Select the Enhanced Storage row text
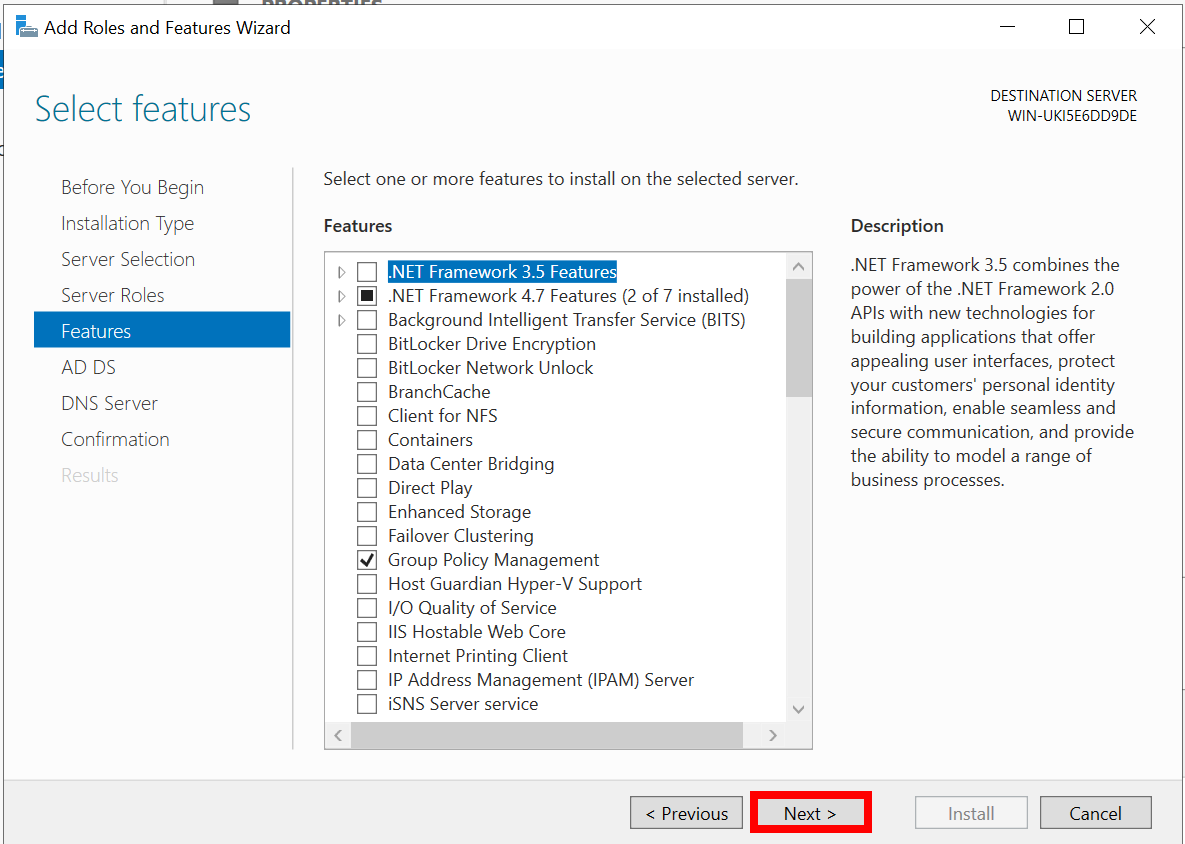 coord(459,512)
